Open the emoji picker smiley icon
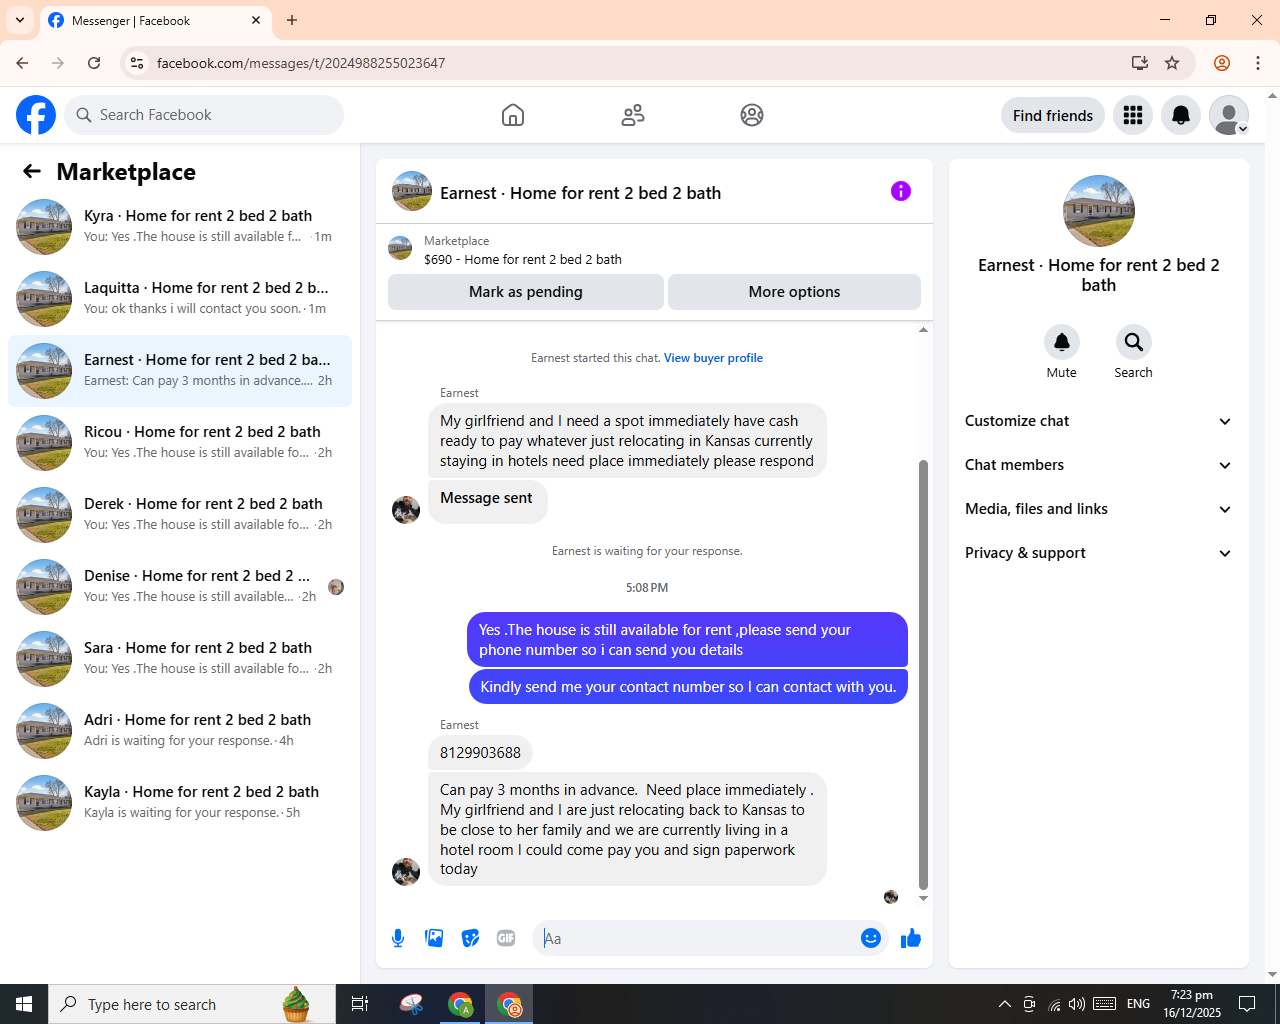Viewport: 1280px width, 1024px height. [871, 938]
